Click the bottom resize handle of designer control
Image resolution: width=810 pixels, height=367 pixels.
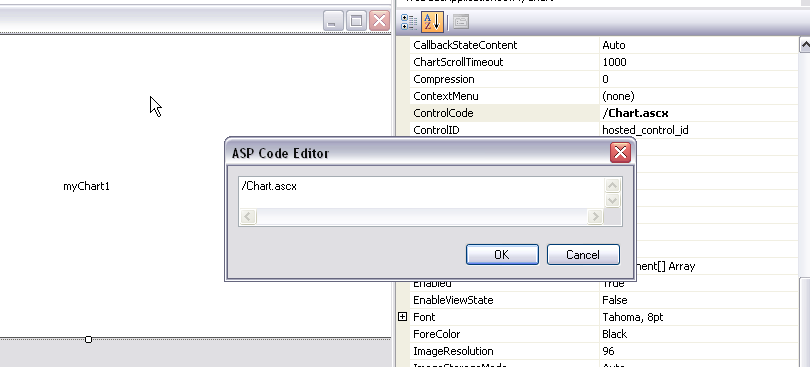click(x=88, y=339)
